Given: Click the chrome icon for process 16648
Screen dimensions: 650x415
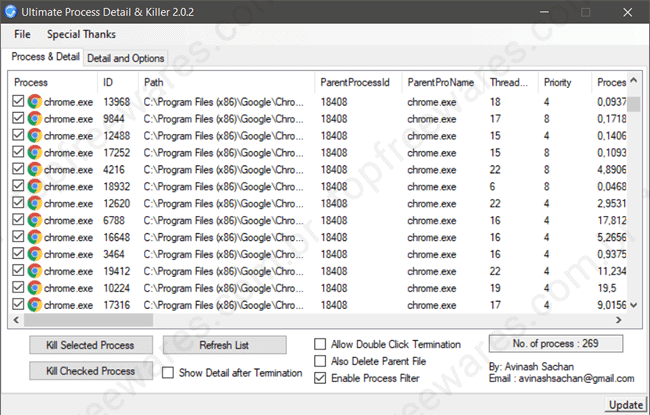Looking at the screenshot, I should pos(35,237).
